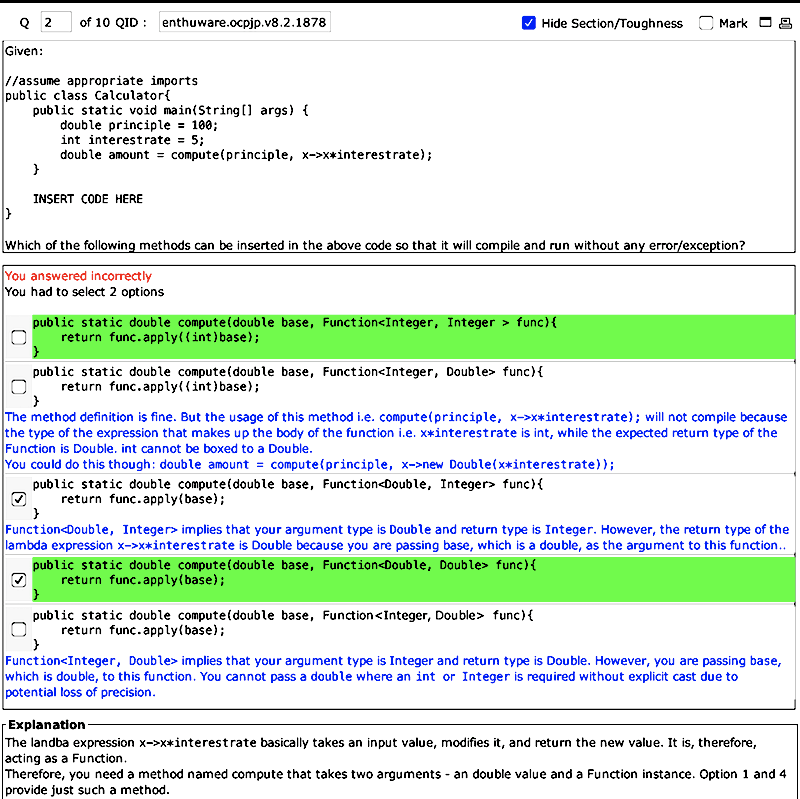This screenshot has width=800, height=799.
Task: Select the Function<Integer, Double> option with func.apply(base)
Action: click(x=19, y=629)
